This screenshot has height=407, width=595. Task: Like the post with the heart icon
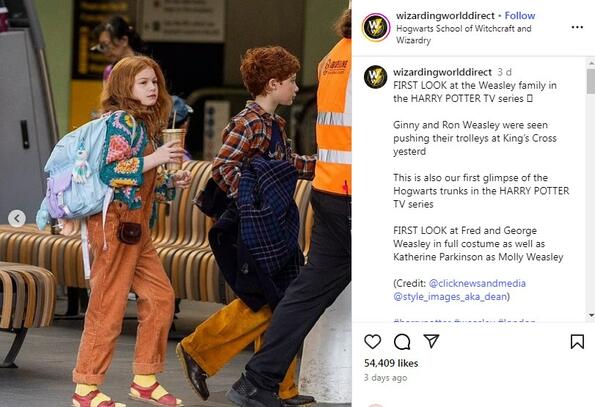tap(372, 341)
